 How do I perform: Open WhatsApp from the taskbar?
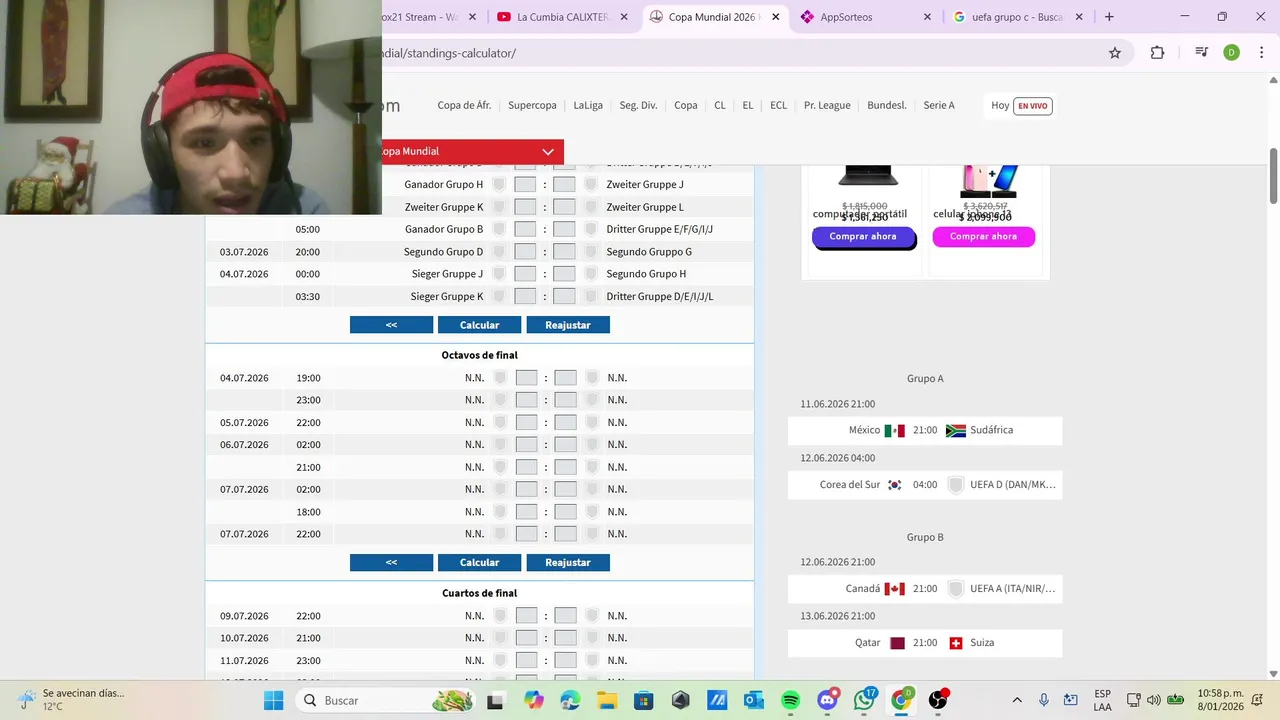864,700
